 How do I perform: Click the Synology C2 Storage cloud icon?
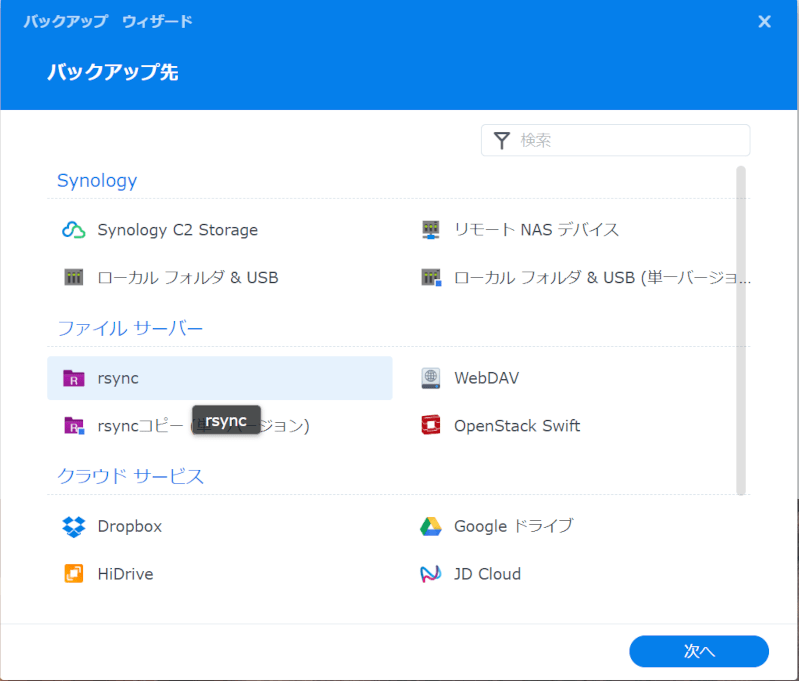click(x=73, y=230)
